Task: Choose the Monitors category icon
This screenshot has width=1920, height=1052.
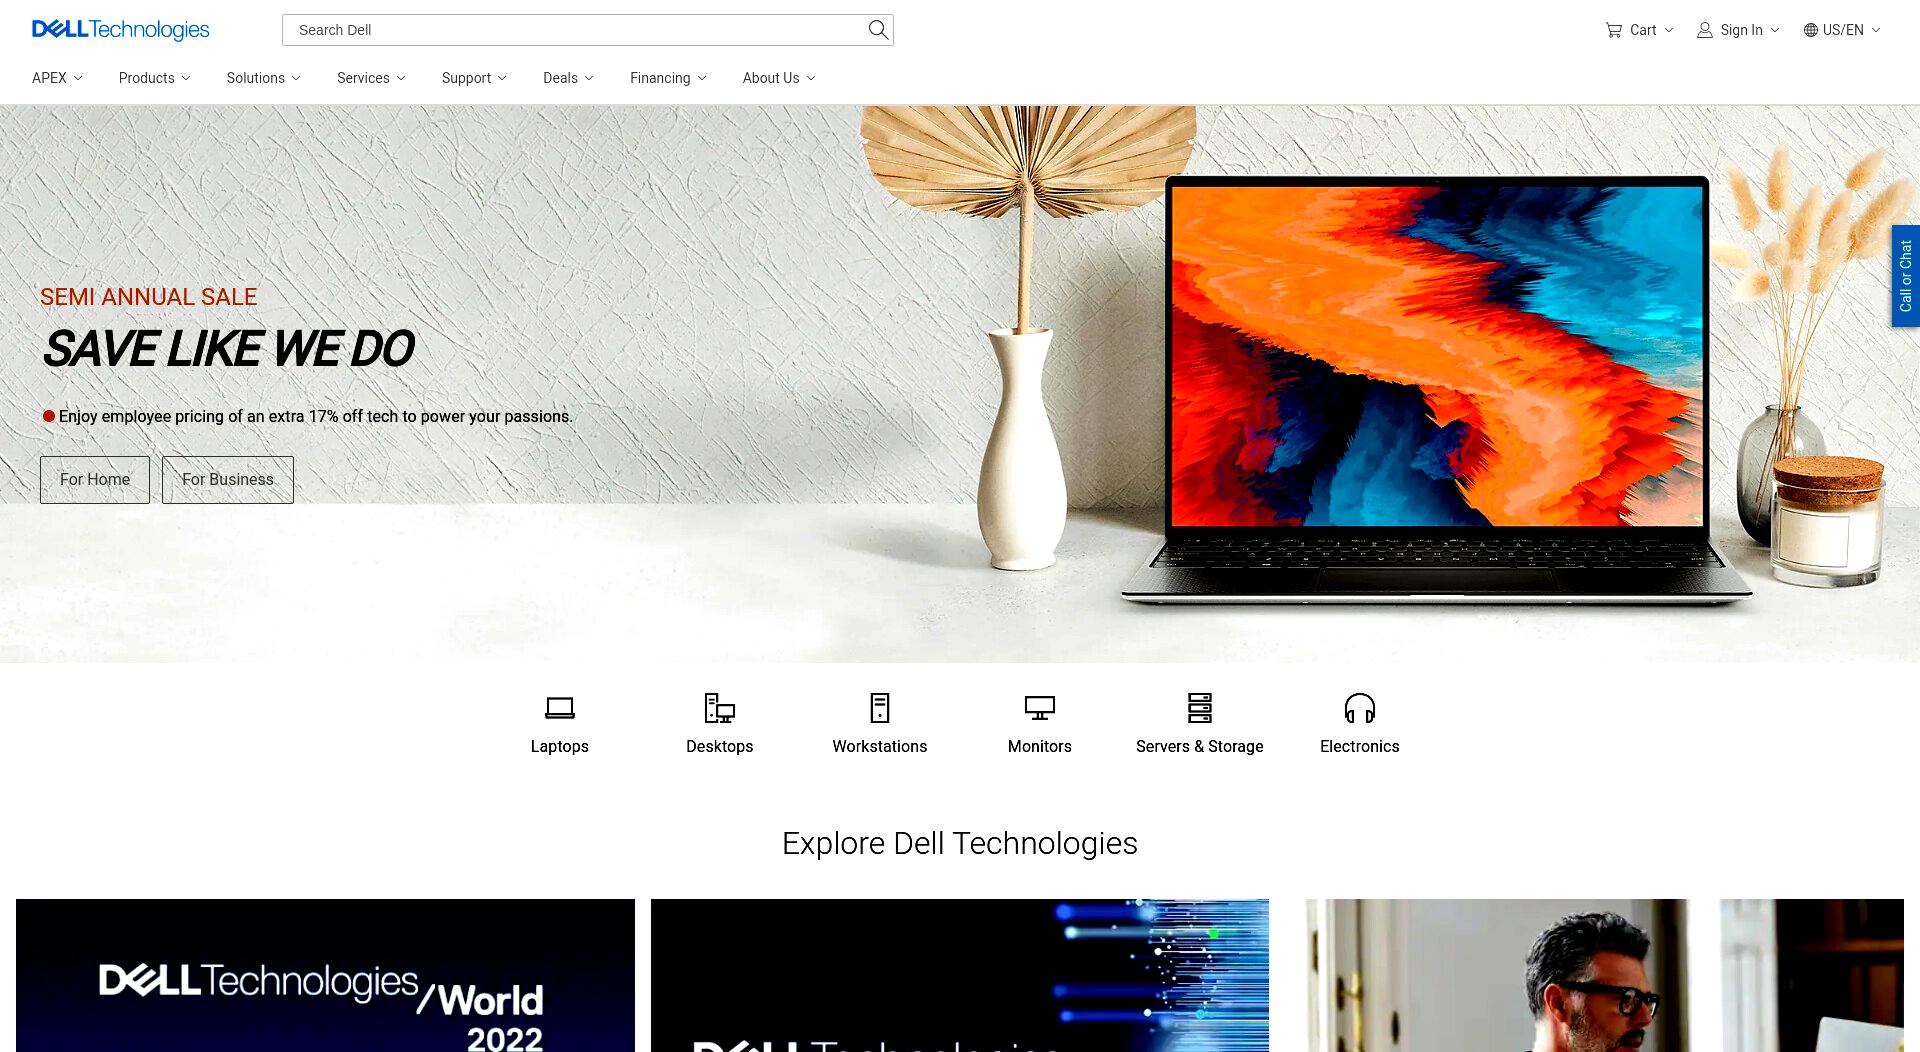Action: (1040, 708)
